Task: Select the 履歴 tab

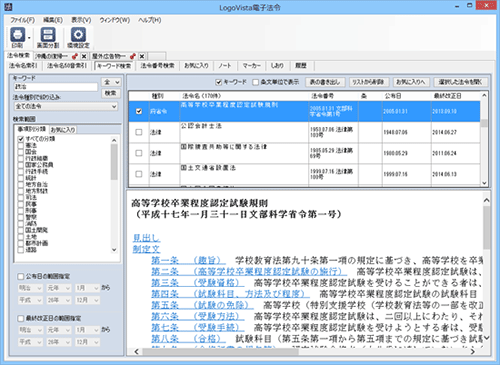Action: (x=301, y=66)
